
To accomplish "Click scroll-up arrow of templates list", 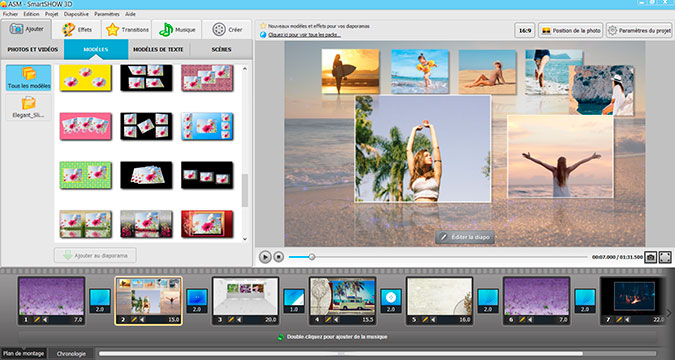I will [245, 68].
